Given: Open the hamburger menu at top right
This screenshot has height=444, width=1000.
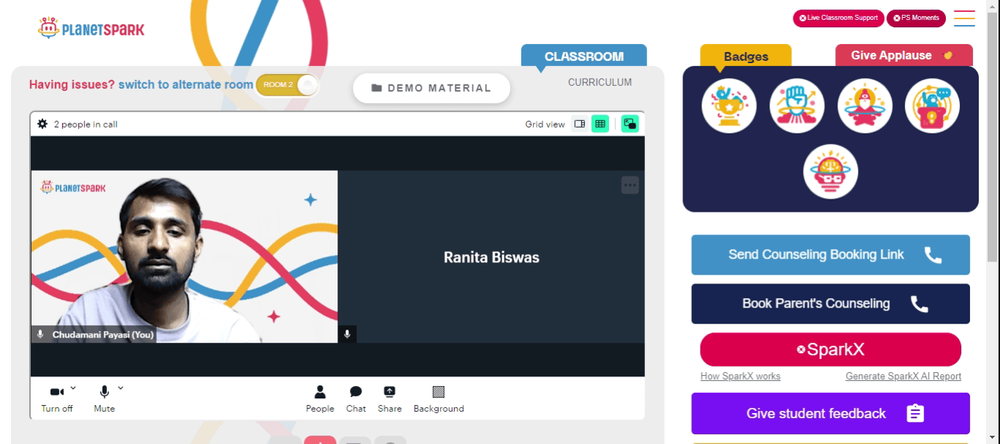Looking at the screenshot, I should tap(964, 18).
